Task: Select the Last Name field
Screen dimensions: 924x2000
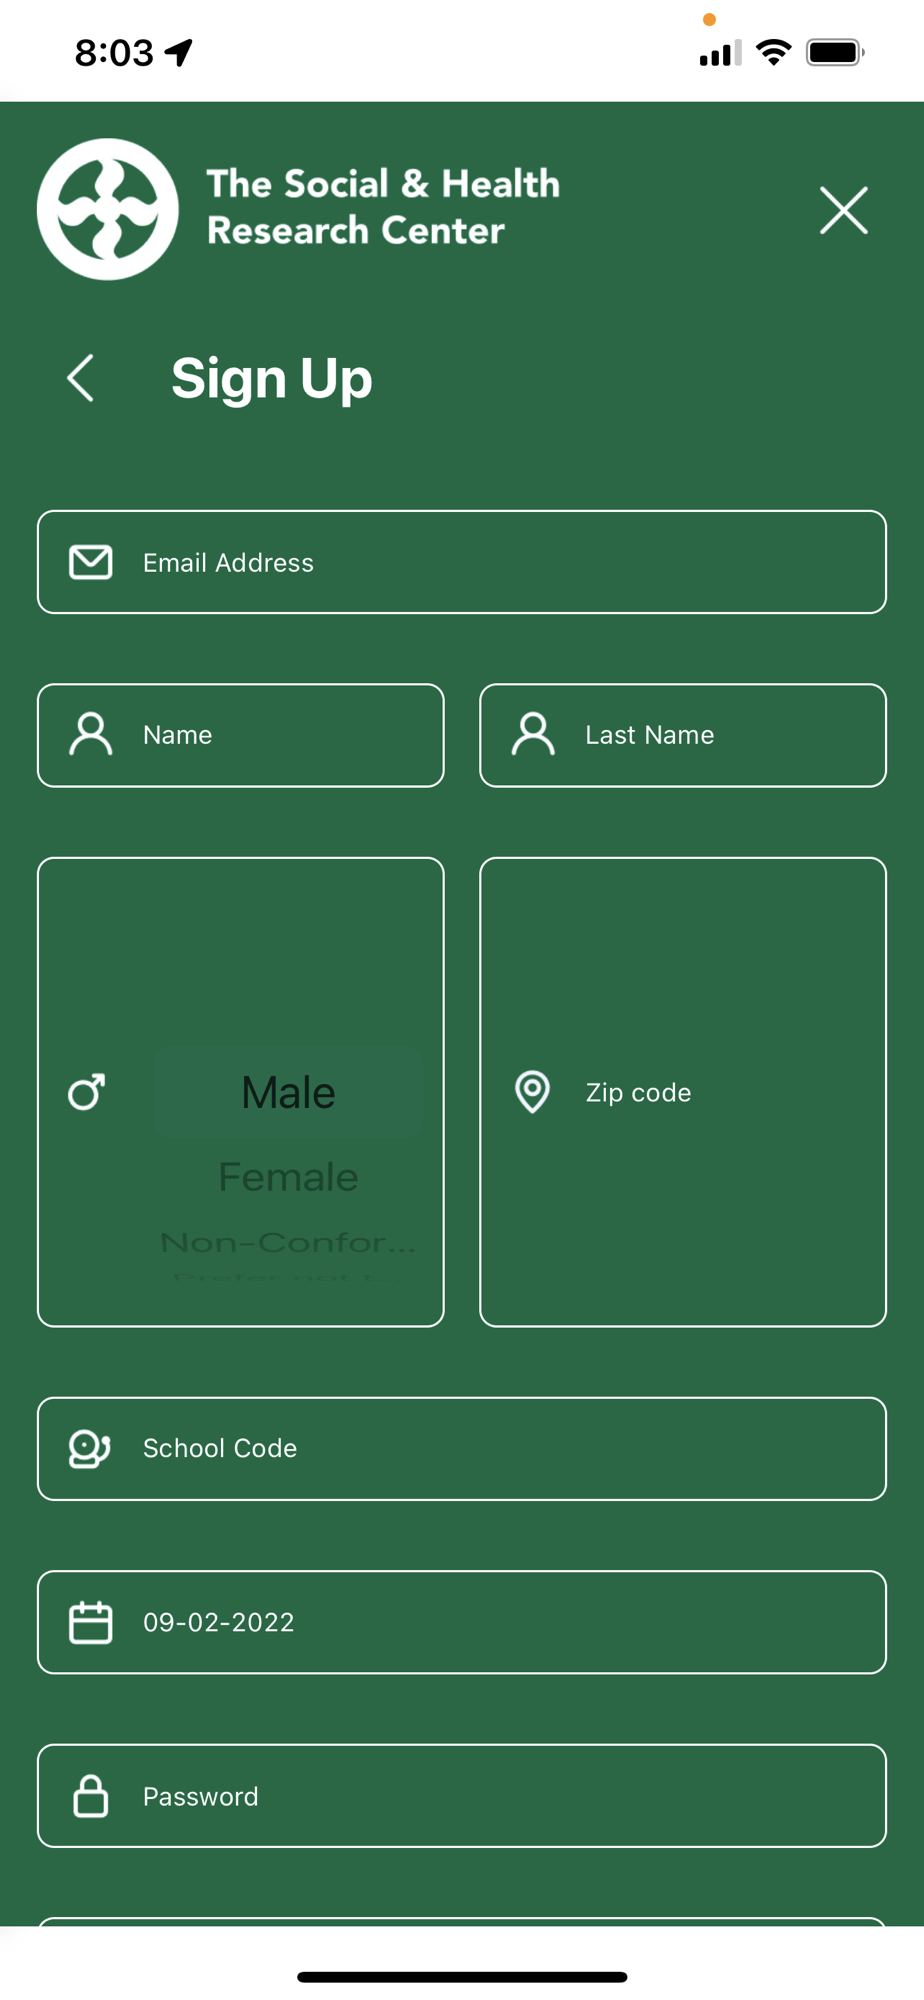Action: [x=683, y=735]
